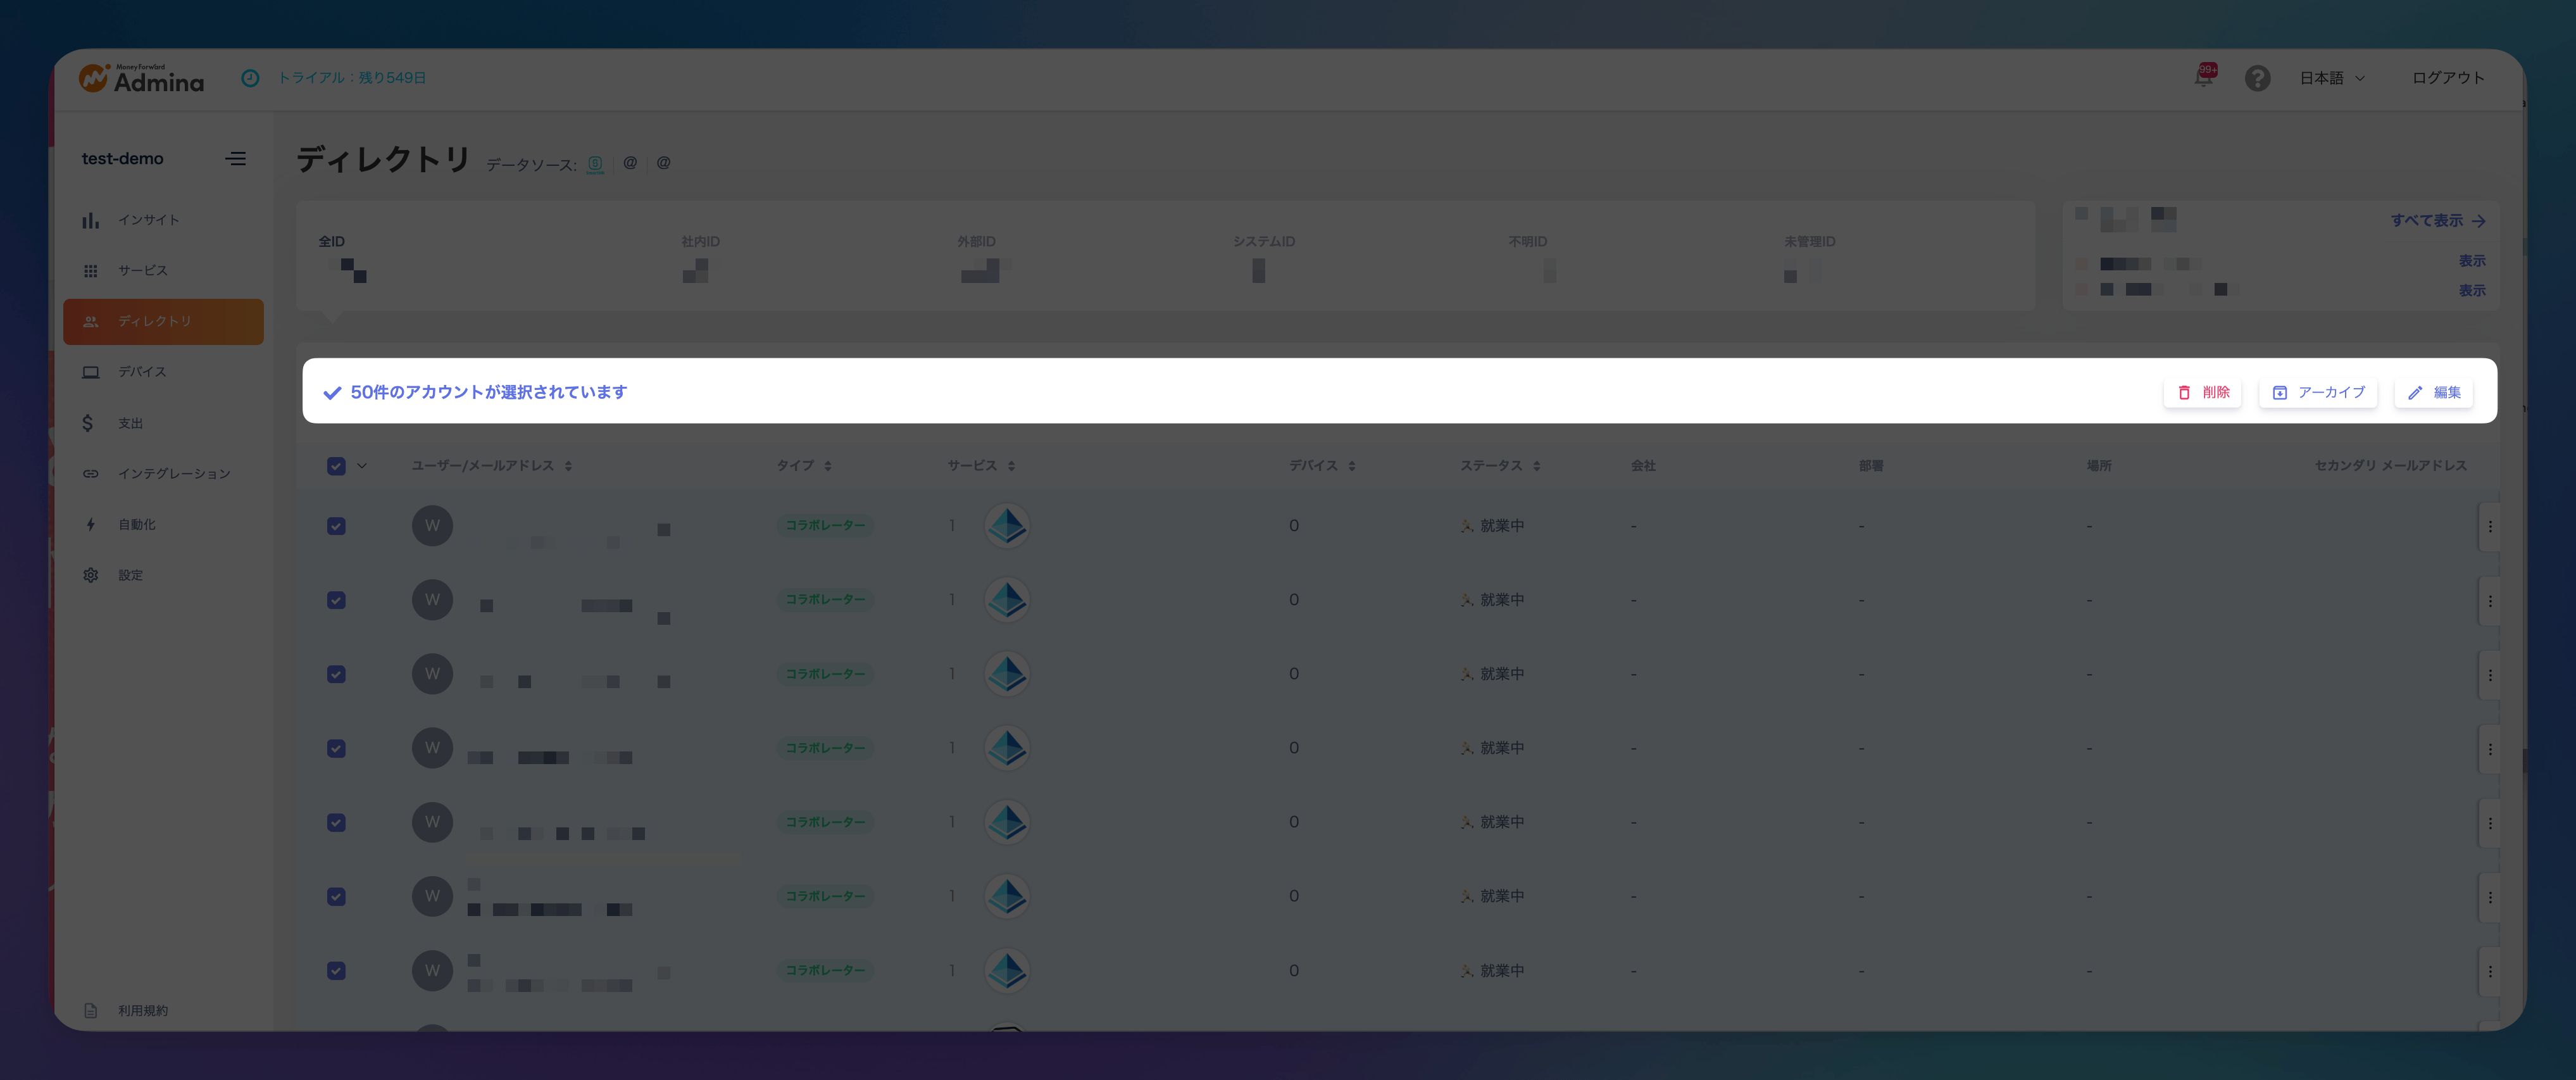Click the notification bell icon
This screenshot has height=1080, width=2576.
(2204, 77)
